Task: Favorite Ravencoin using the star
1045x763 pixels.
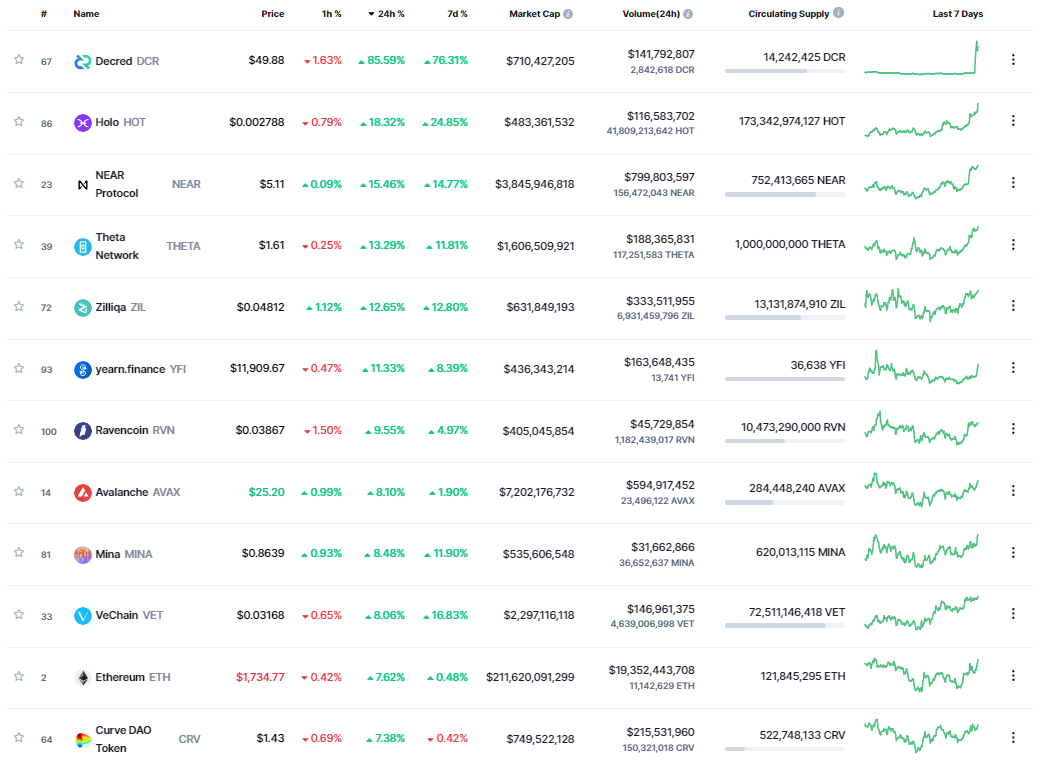Action: coord(19,429)
